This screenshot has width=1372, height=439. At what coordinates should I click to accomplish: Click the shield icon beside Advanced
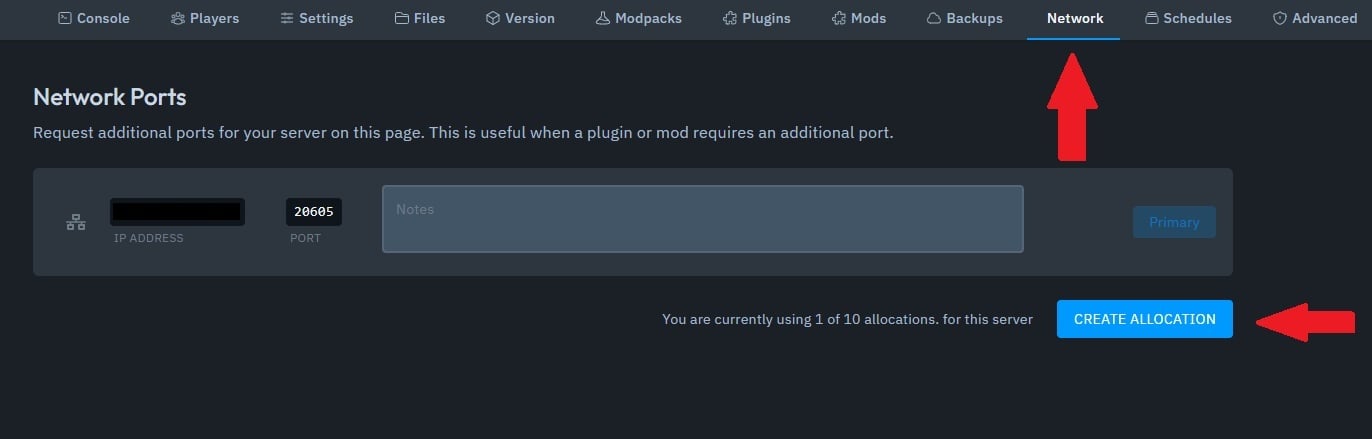[1279, 18]
